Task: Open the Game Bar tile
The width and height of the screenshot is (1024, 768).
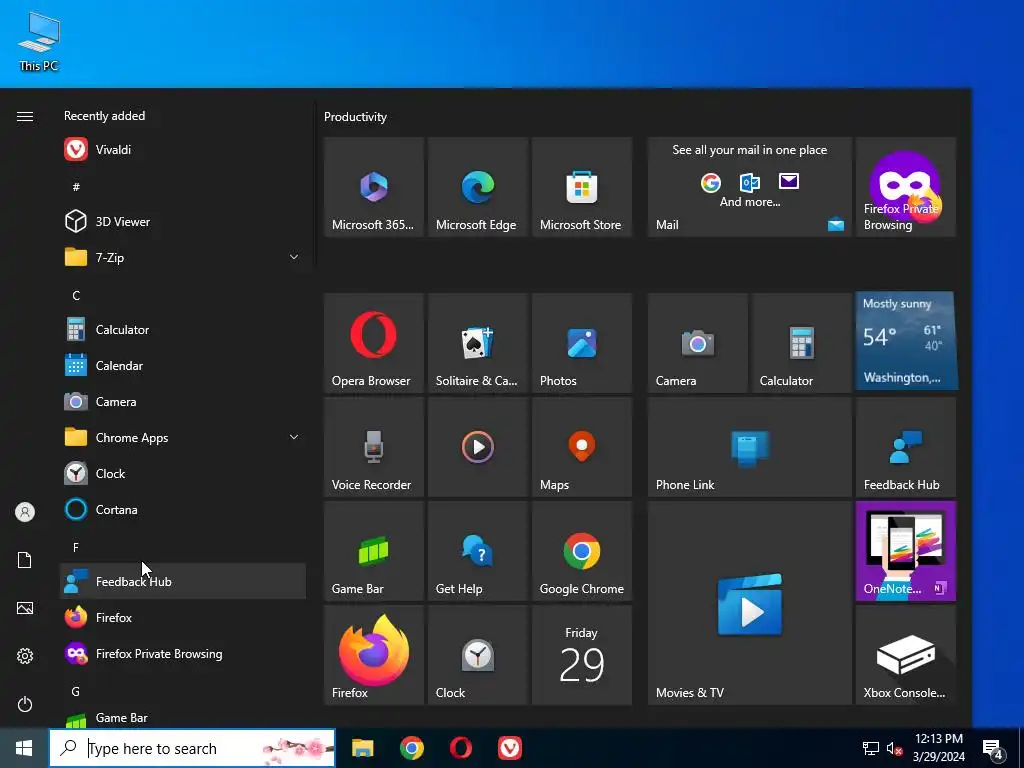Action: (374, 551)
